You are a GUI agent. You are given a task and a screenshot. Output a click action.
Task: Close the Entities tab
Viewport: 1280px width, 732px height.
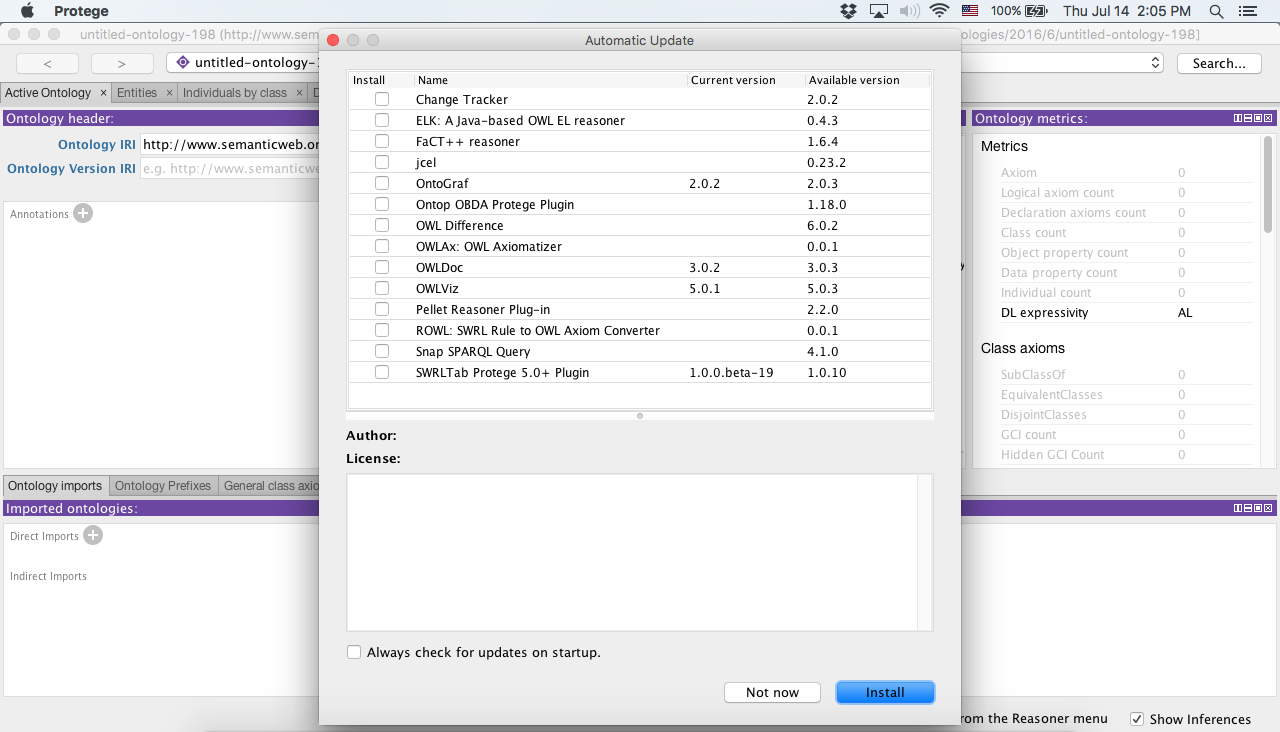[169, 93]
